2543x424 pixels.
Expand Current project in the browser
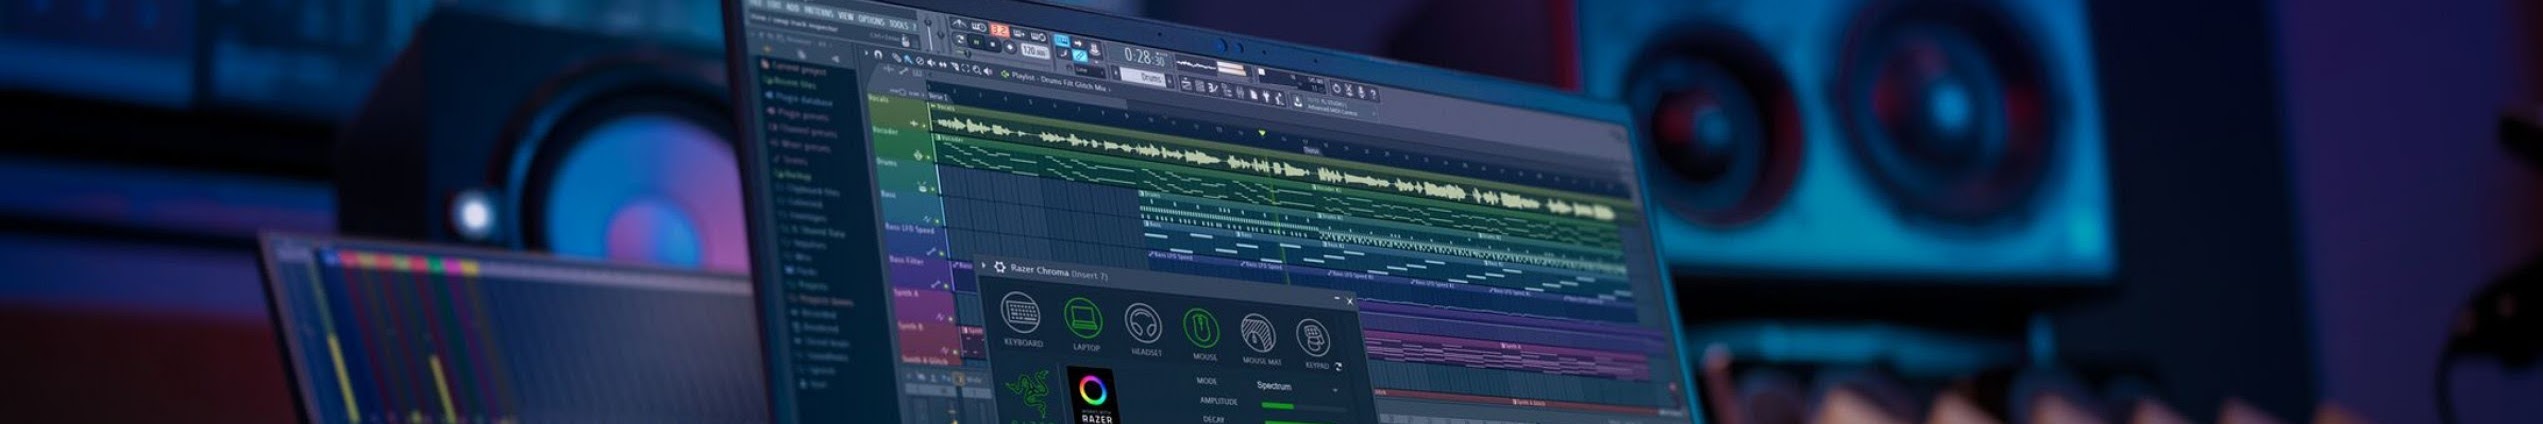(x=800, y=69)
